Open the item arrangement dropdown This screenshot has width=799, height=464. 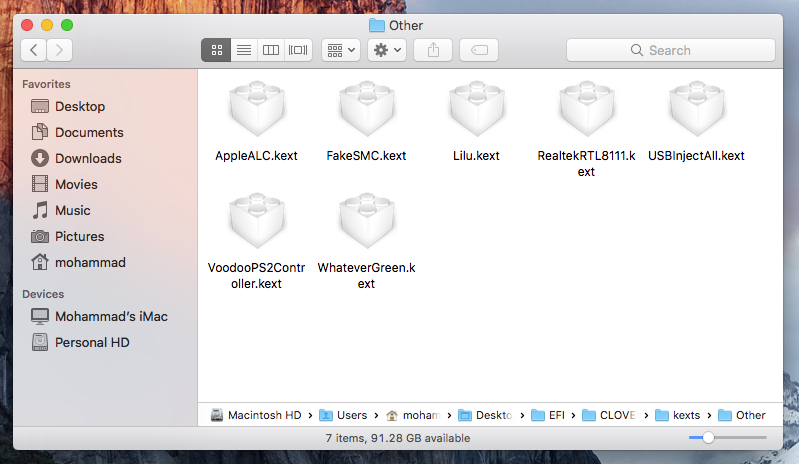pyautogui.click(x=341, y=50)
